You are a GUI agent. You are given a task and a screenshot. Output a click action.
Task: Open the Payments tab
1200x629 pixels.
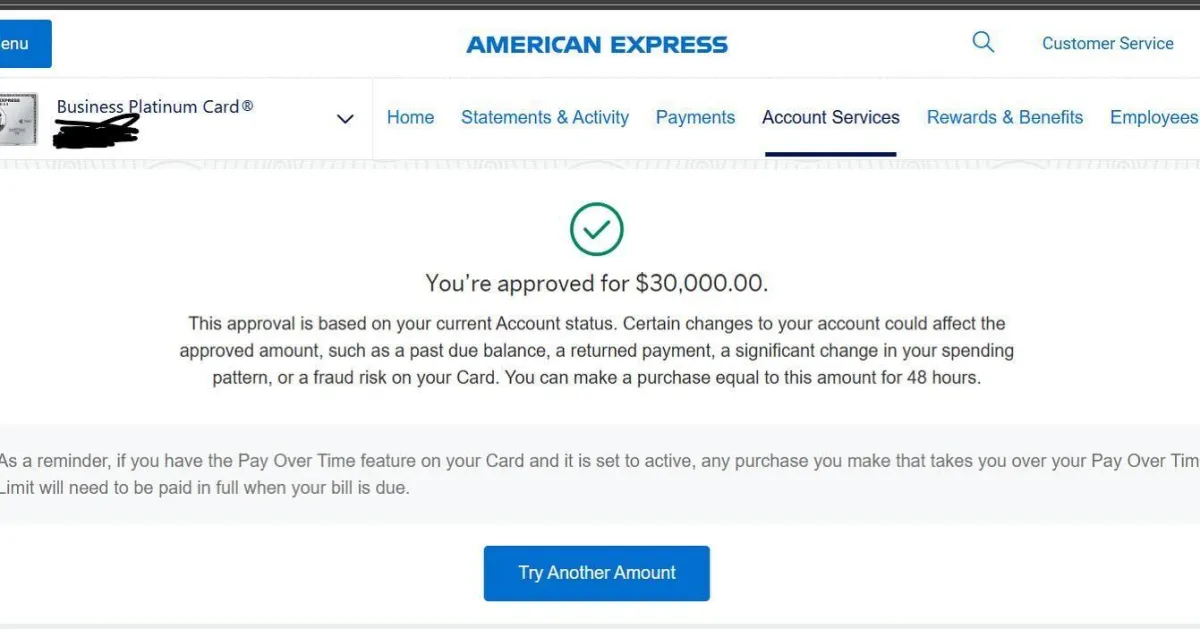pyautogui.click(x=695, y=117)
